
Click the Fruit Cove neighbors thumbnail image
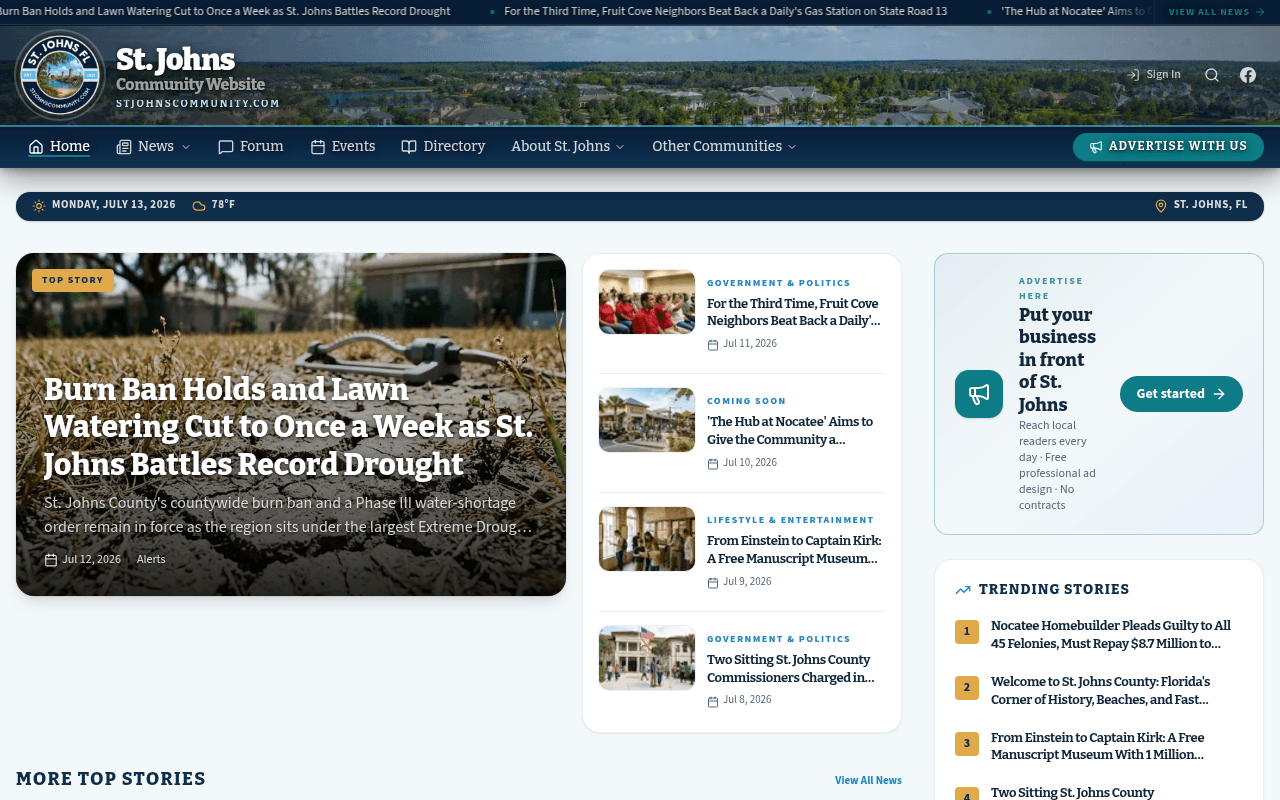tap(647, 302)
